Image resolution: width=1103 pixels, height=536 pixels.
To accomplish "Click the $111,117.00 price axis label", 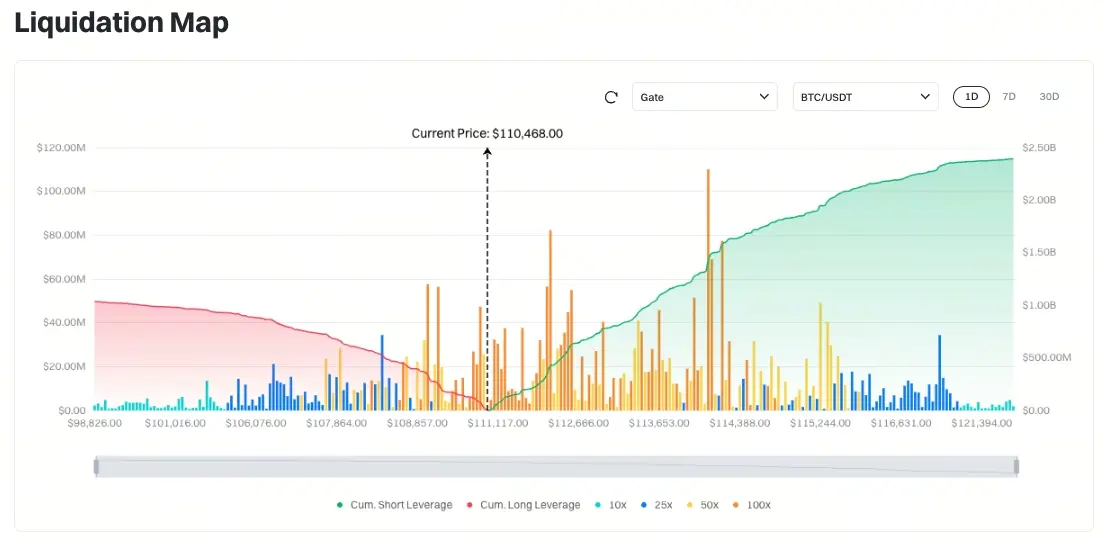I will 497,423.
